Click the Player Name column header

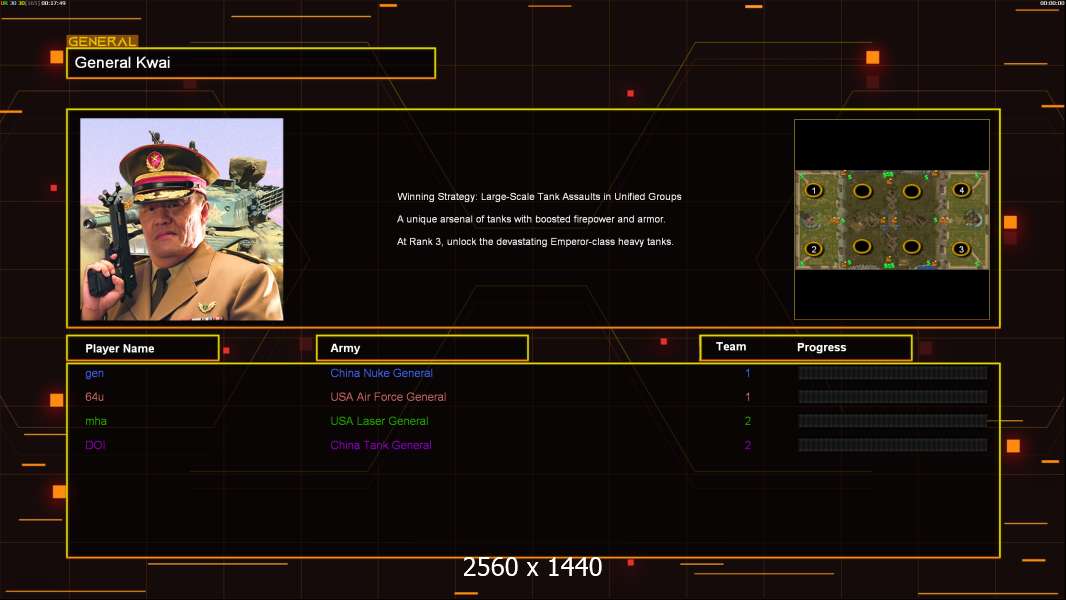[x=143, y=348]
